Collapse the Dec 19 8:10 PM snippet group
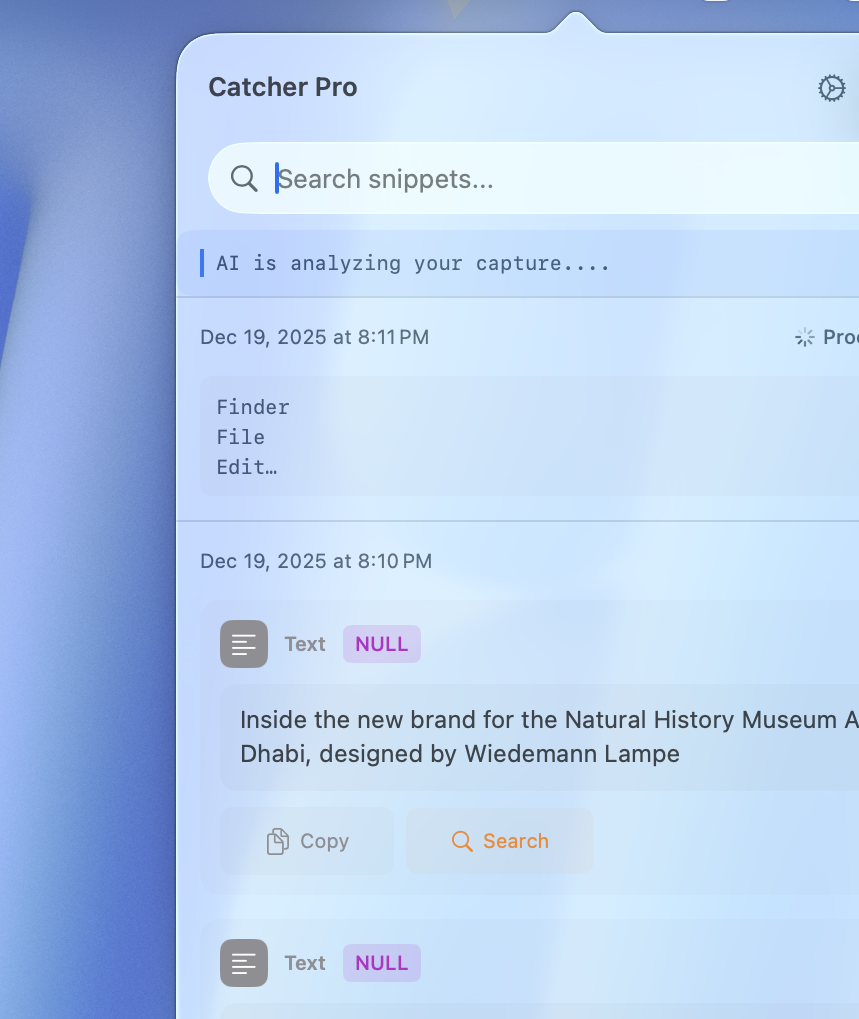Screen dimensions: 859x1019 315,561
